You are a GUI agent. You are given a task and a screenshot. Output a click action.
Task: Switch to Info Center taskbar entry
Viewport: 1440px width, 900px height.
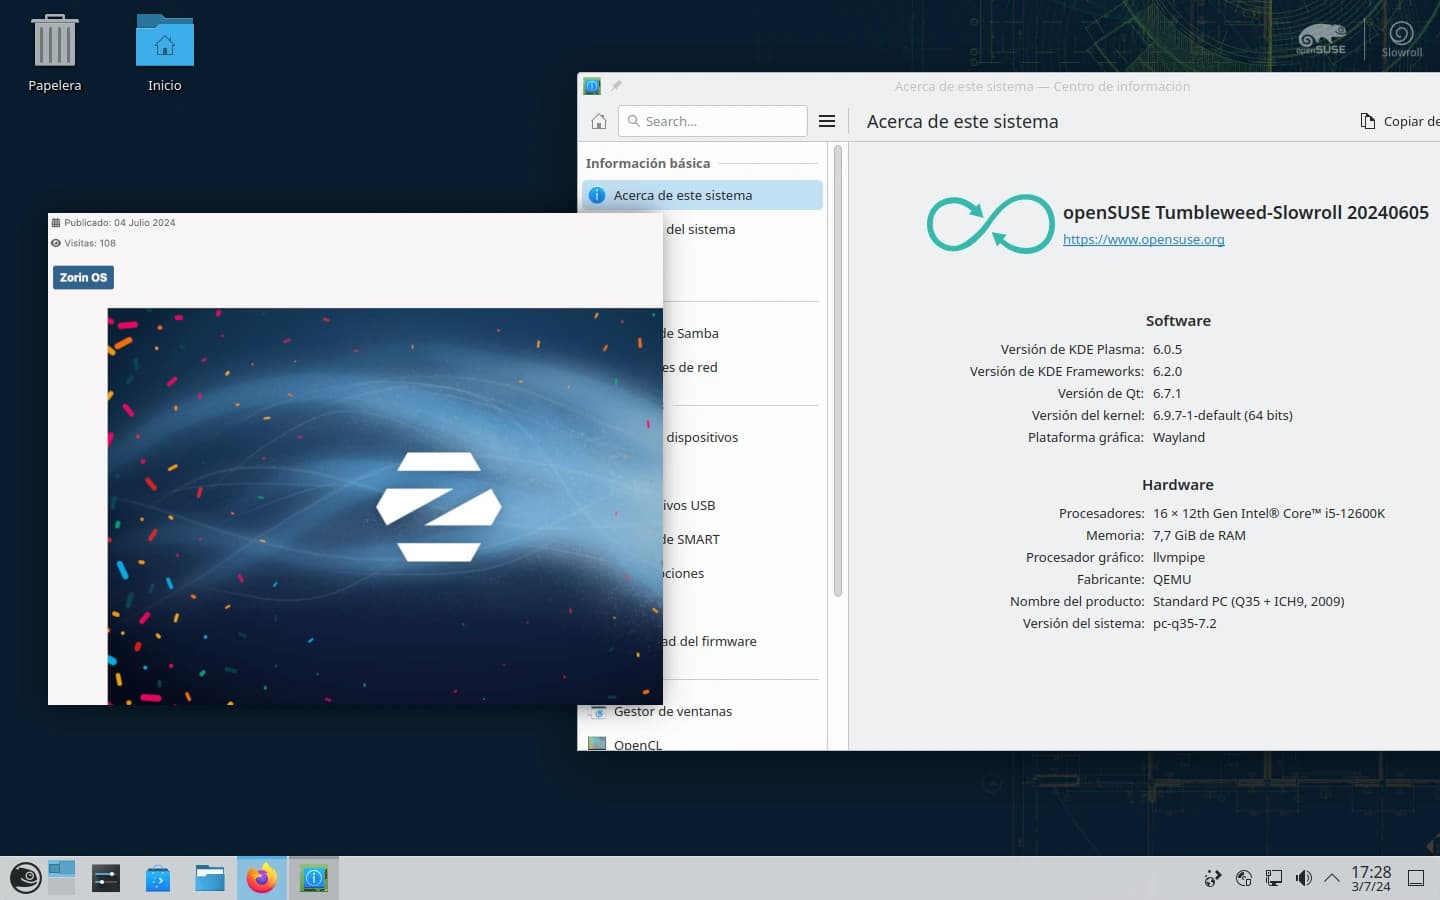(314, 878)
